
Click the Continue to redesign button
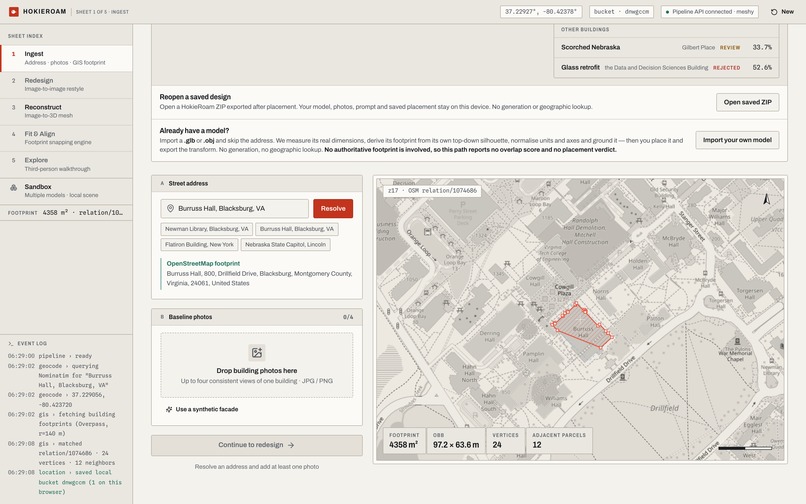257,445
